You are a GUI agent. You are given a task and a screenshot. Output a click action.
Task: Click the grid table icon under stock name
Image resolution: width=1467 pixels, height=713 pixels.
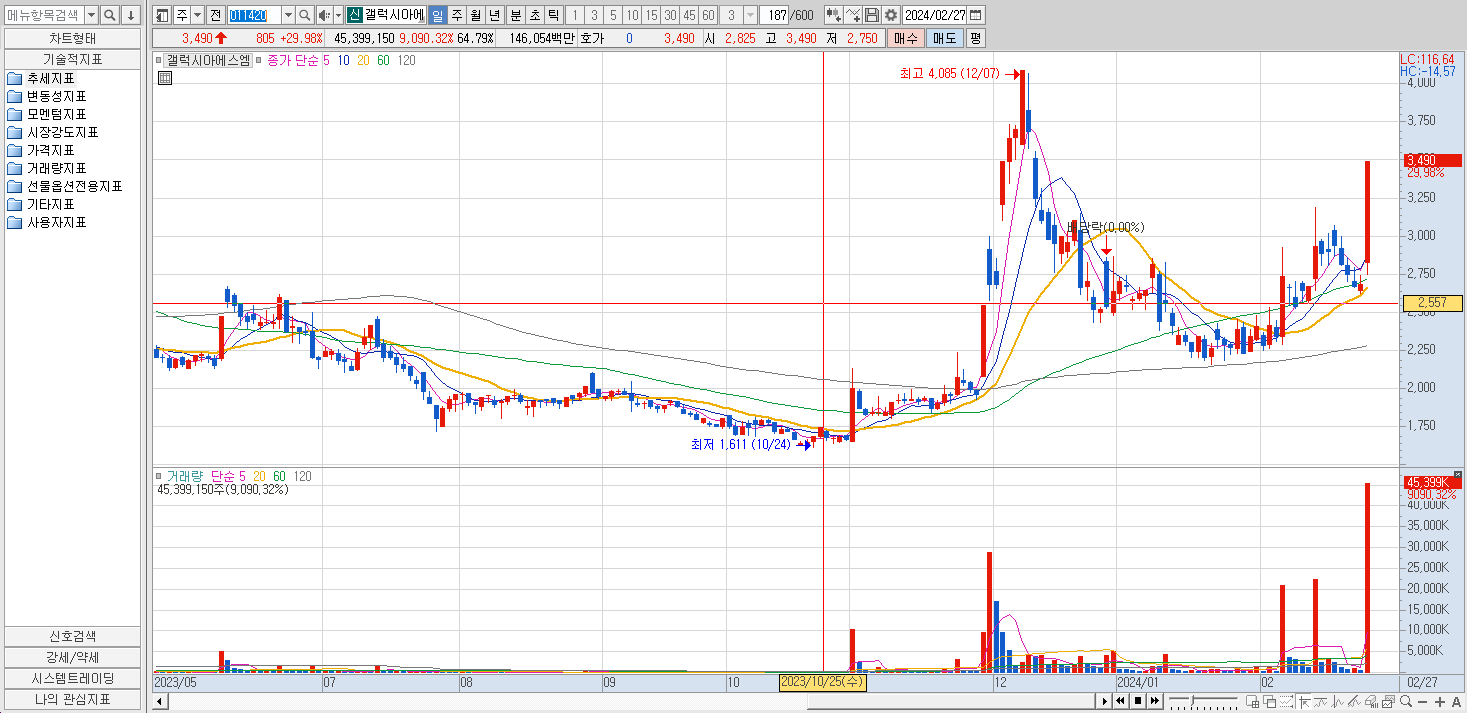click(x=165, y=78)
